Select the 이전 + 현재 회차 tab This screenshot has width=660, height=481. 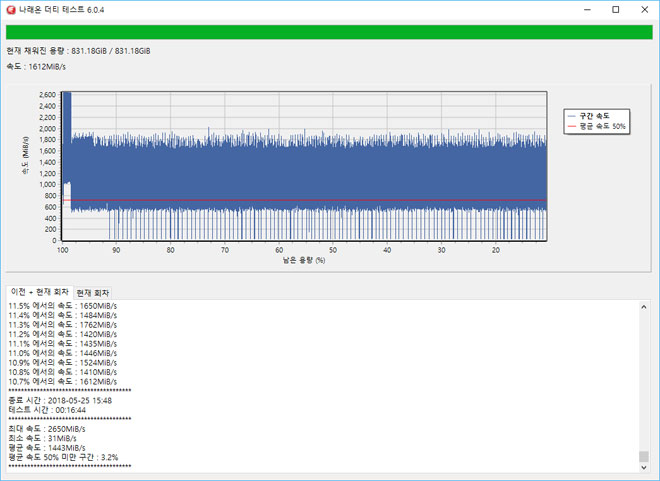click(40, 292)
